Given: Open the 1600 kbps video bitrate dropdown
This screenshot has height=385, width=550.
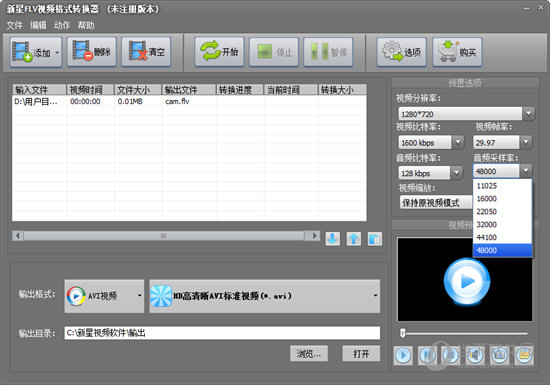Looking at the screenshot, I should pyautogui.click(x=457, y=142).
